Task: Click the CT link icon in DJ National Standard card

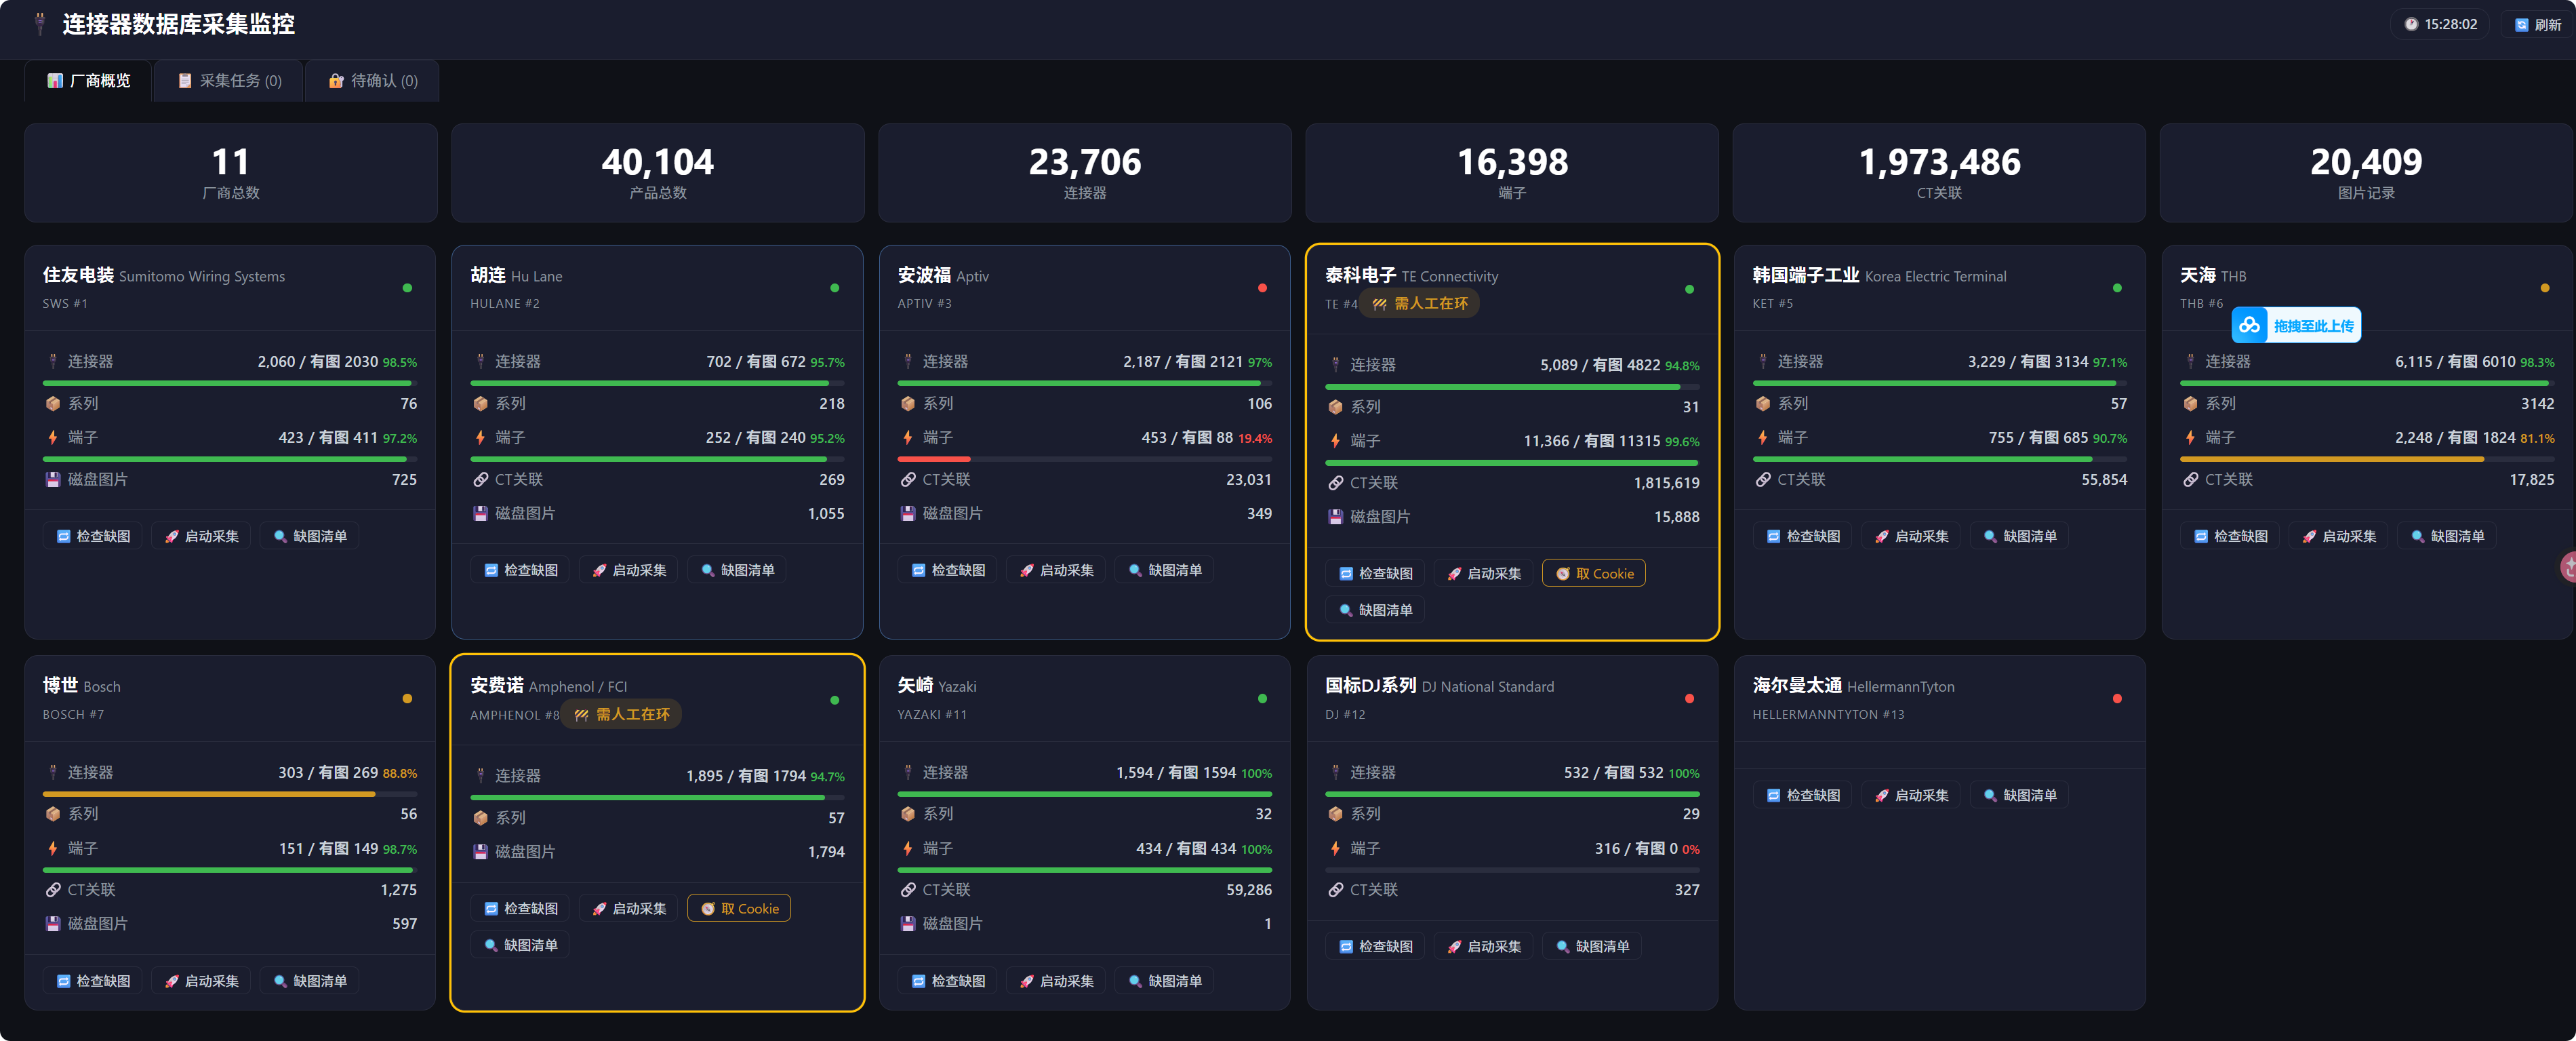Action: [x=1335, y=890]
